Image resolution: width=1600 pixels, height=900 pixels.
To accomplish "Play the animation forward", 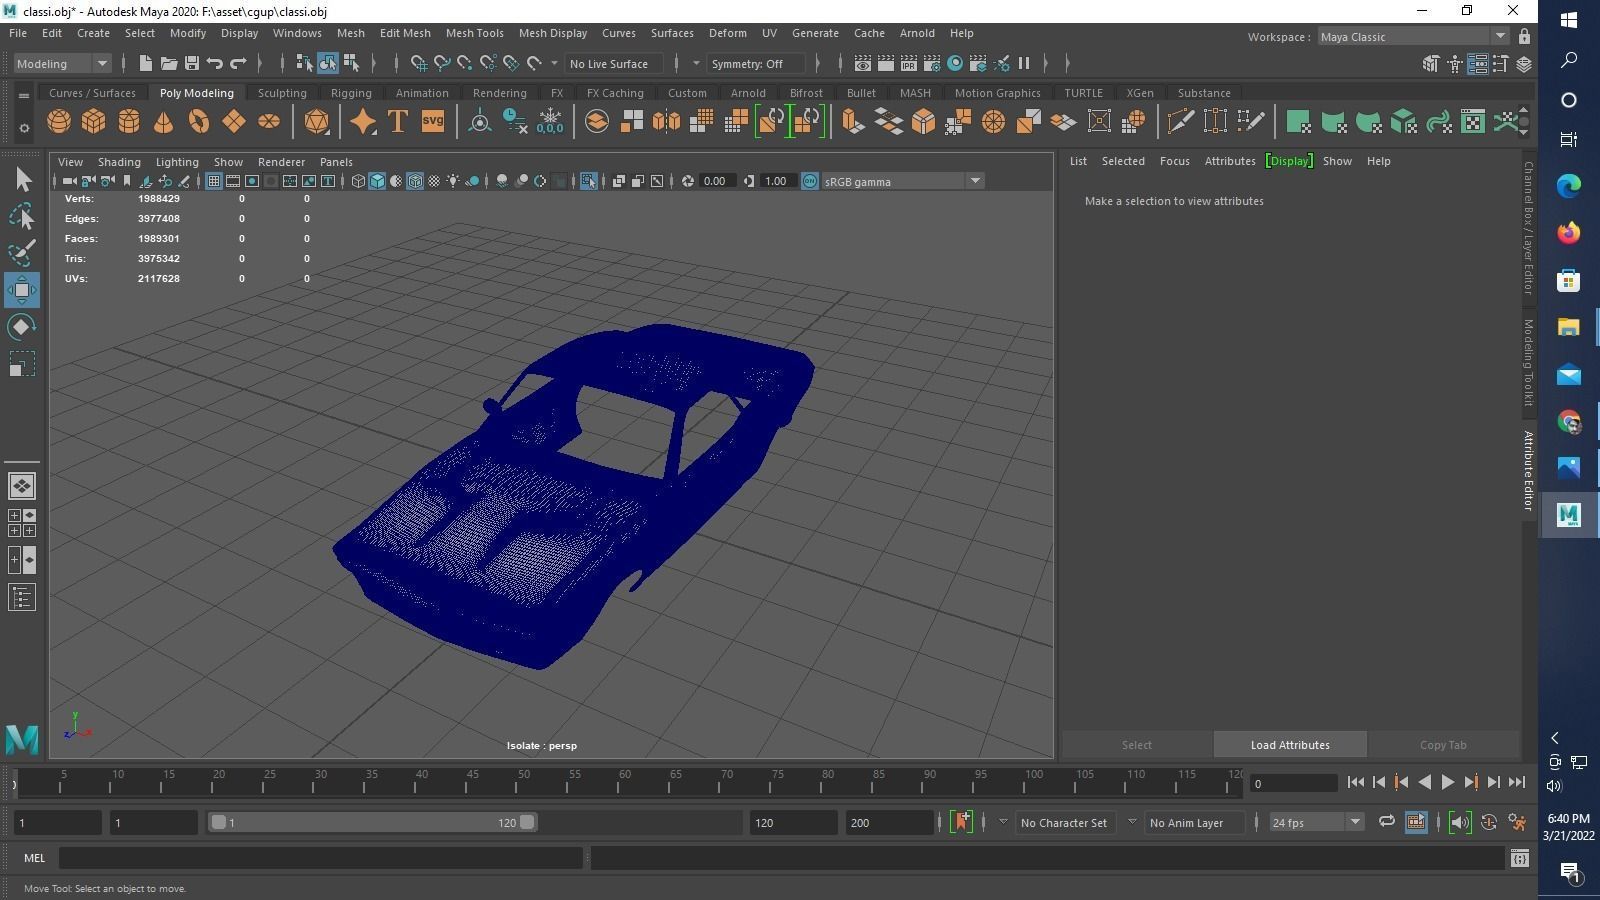I will click(1447, 783).
